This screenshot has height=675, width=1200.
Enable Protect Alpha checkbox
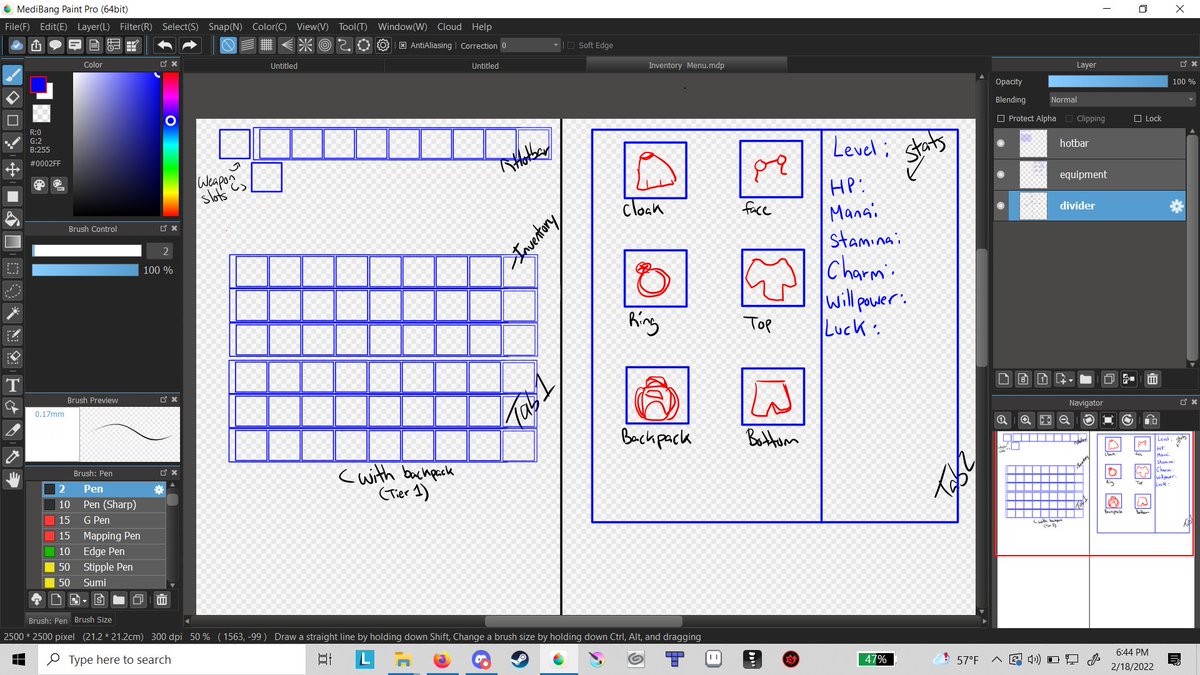[x=1001, y=118]
